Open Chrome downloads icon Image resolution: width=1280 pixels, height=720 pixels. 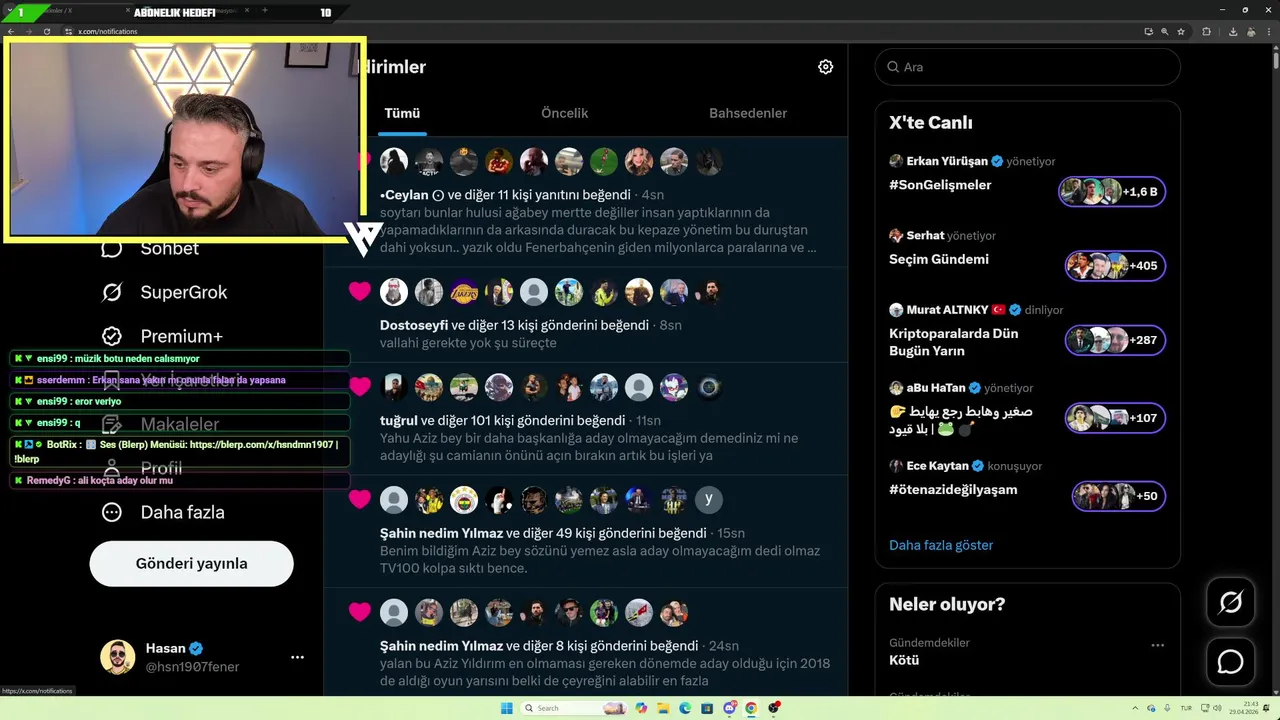pyautogui.click(x=1233, y=32)
